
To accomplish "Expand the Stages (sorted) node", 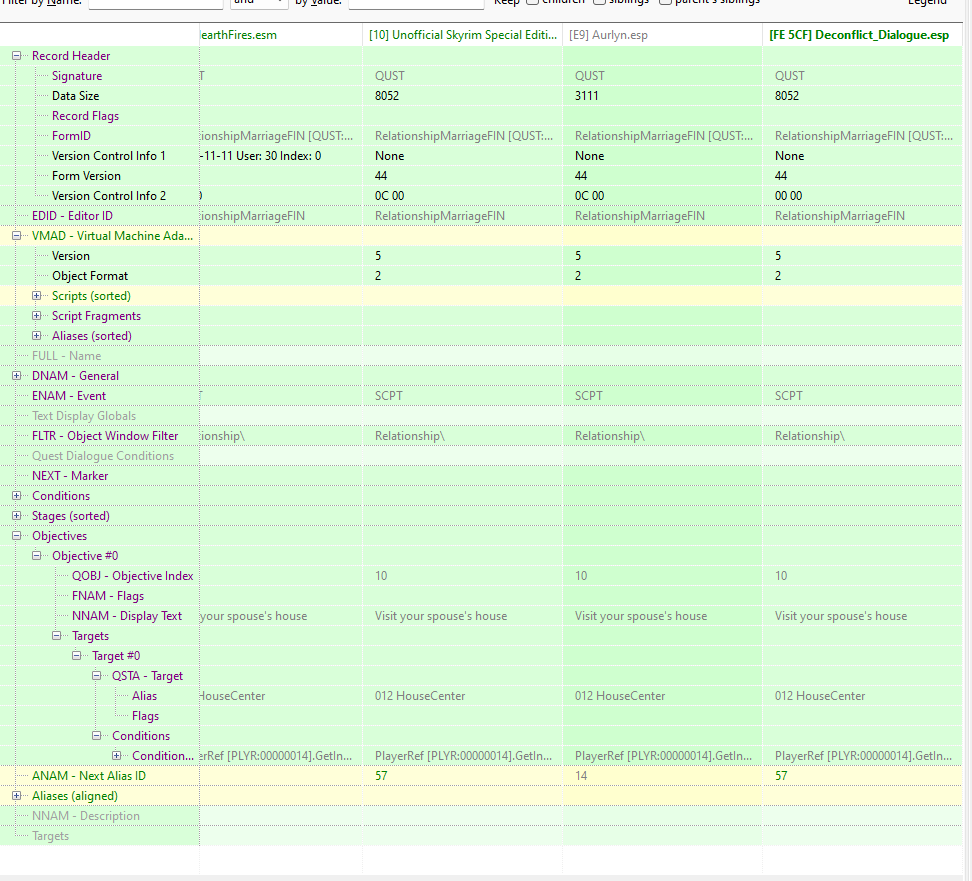I will 17,516.
